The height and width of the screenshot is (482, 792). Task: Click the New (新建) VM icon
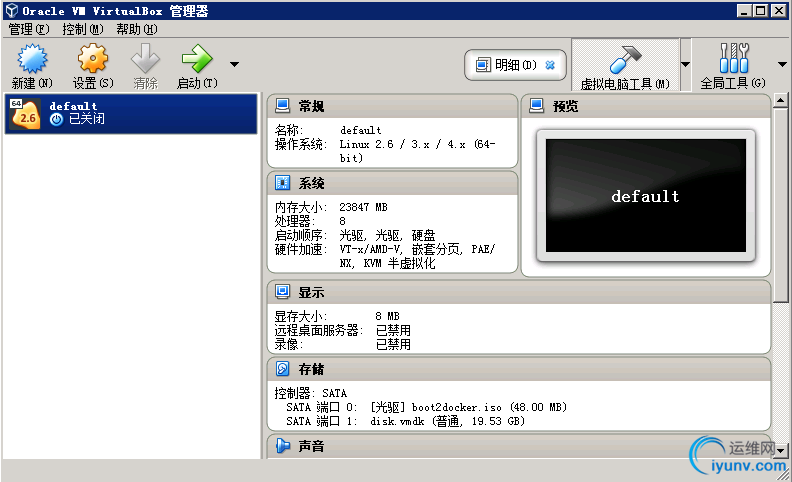[32, 59]
